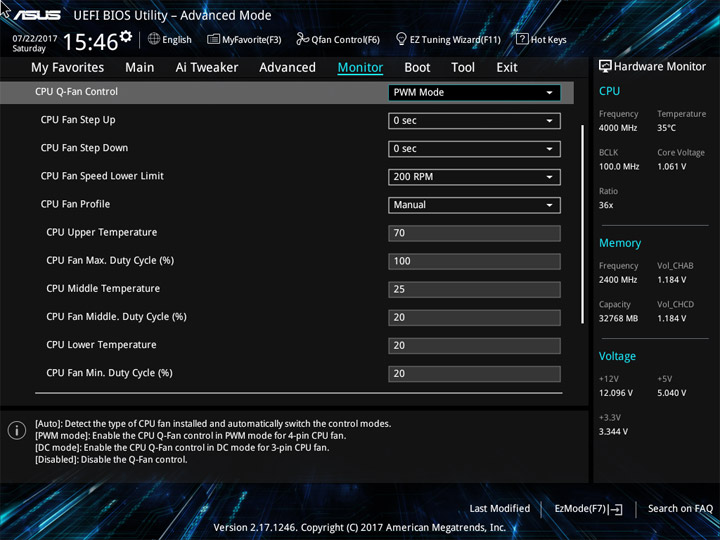Select the CPU Q-Fan Control label
Image resolution: width=720 pixels, height=540 pixels.
pyautogui.click(x=76, y=92)
